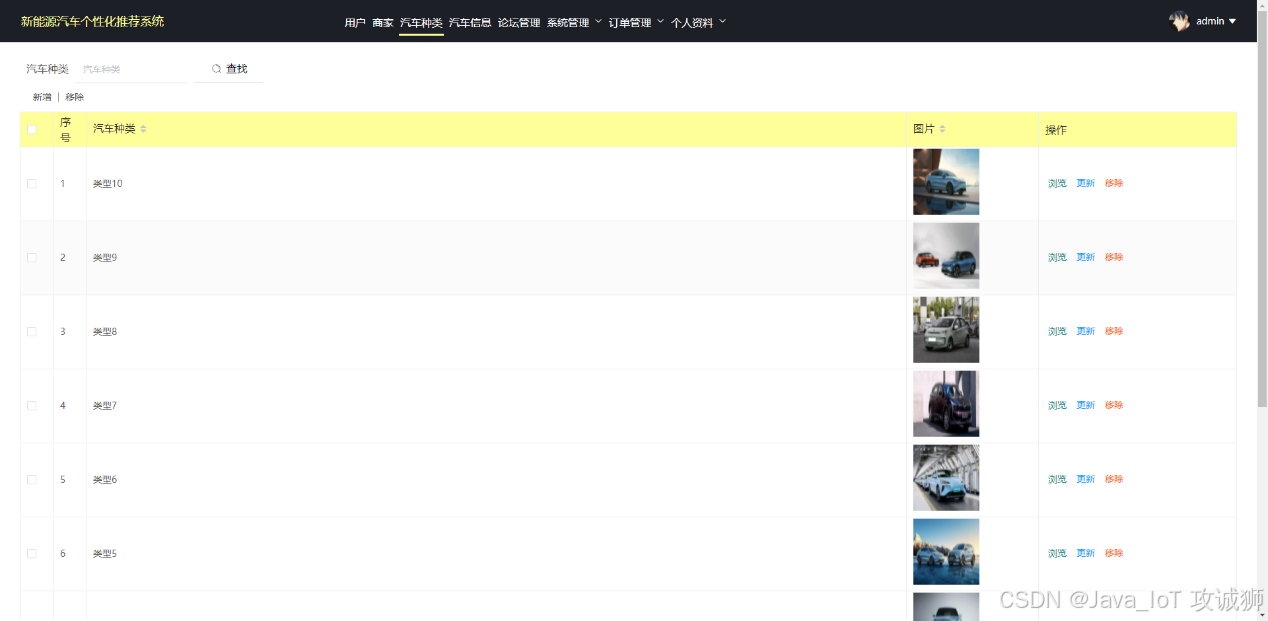The image size is (1268, 621).
Task: Click the 汽车种类 search input field
Action: (x=131, y=69)
